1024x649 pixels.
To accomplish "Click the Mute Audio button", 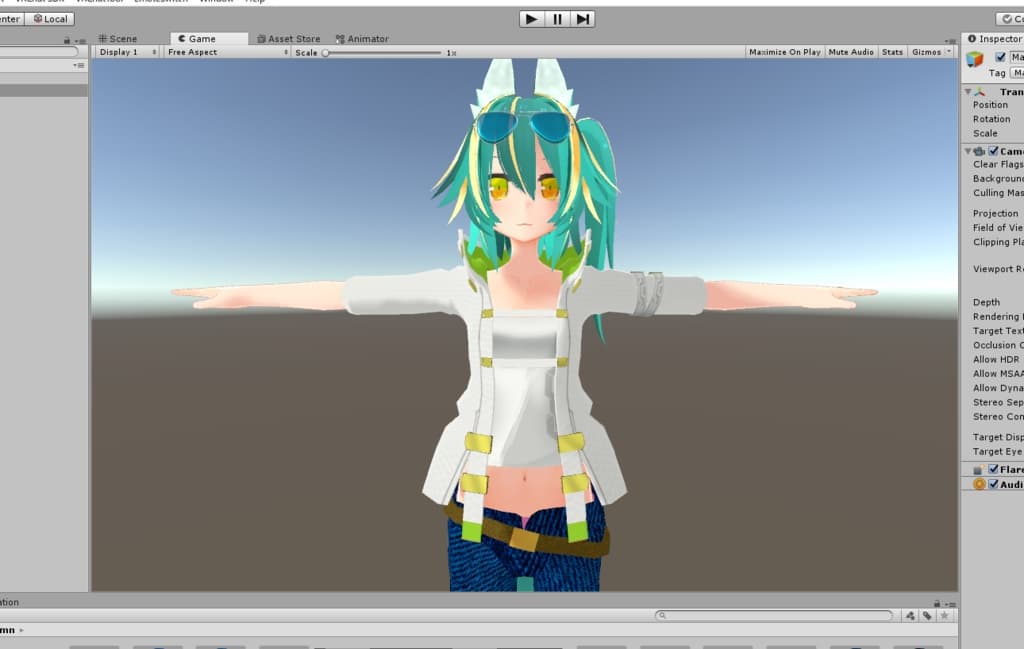I will click(x=851, y=52).
